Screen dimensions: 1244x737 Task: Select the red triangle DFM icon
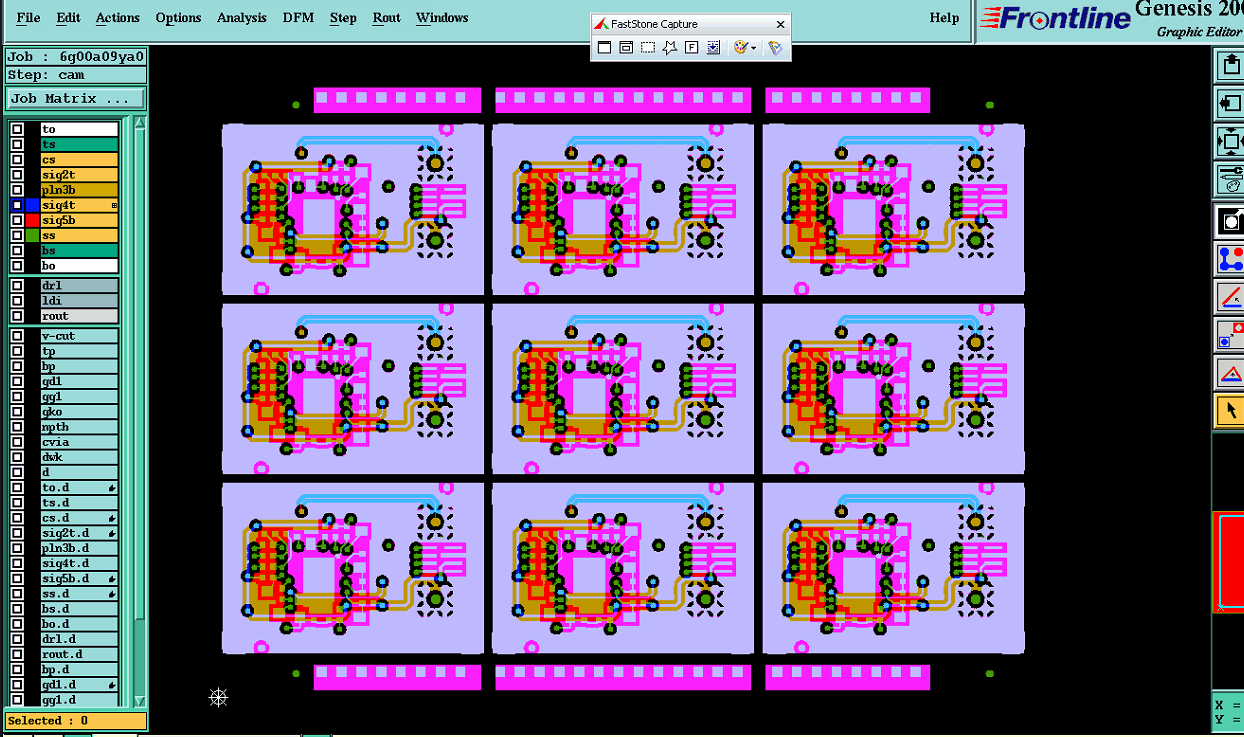click(x=1230, y=373)
